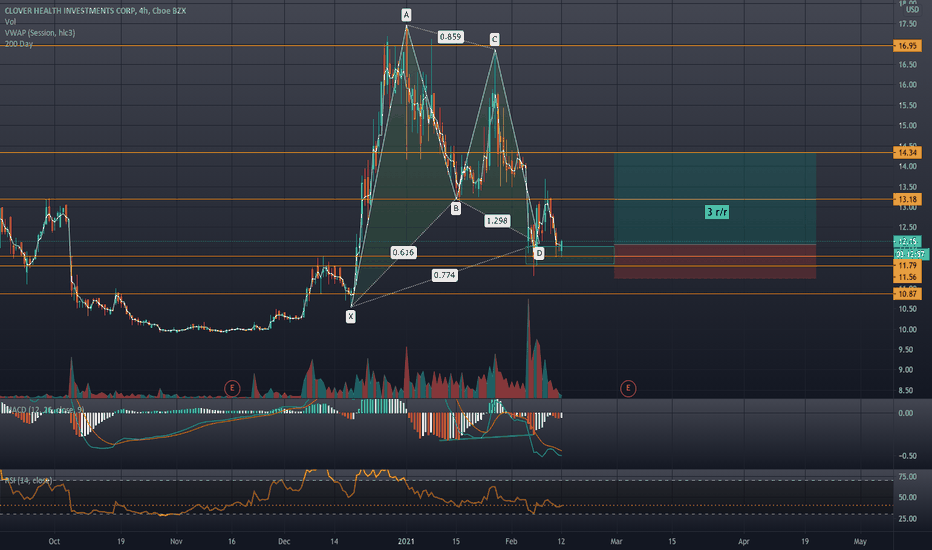Click the May date on the time axis

(x=860, y=542)
